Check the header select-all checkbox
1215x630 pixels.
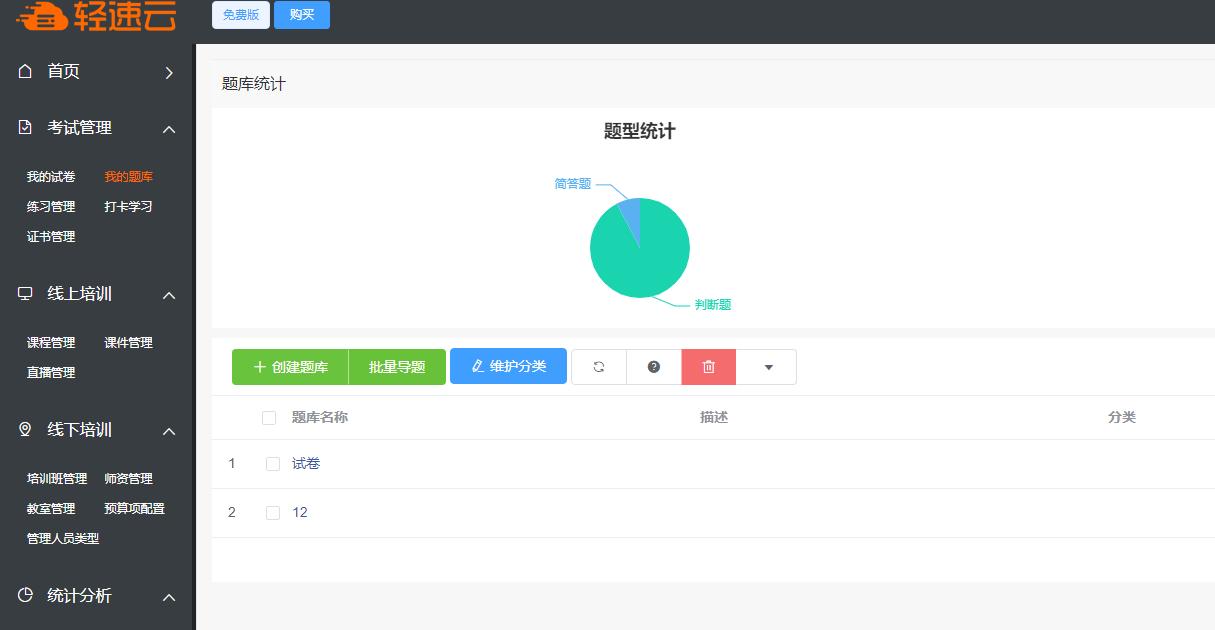268,417
